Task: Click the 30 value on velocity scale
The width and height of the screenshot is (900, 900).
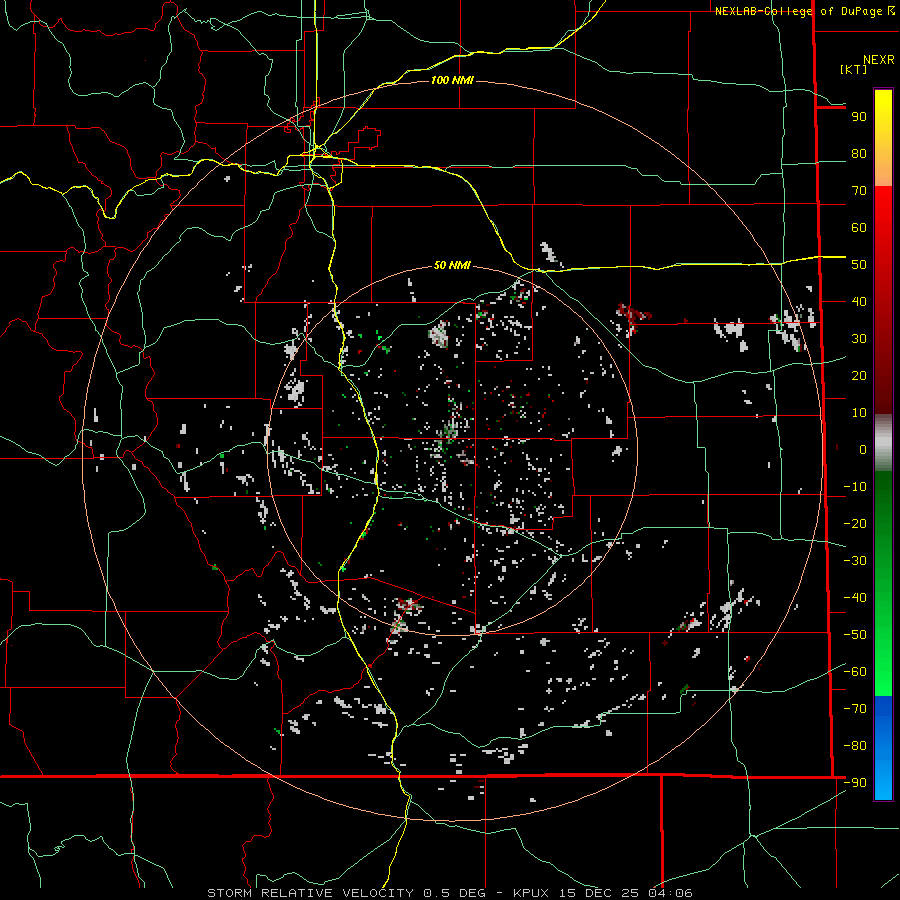Action: [859, 339]
